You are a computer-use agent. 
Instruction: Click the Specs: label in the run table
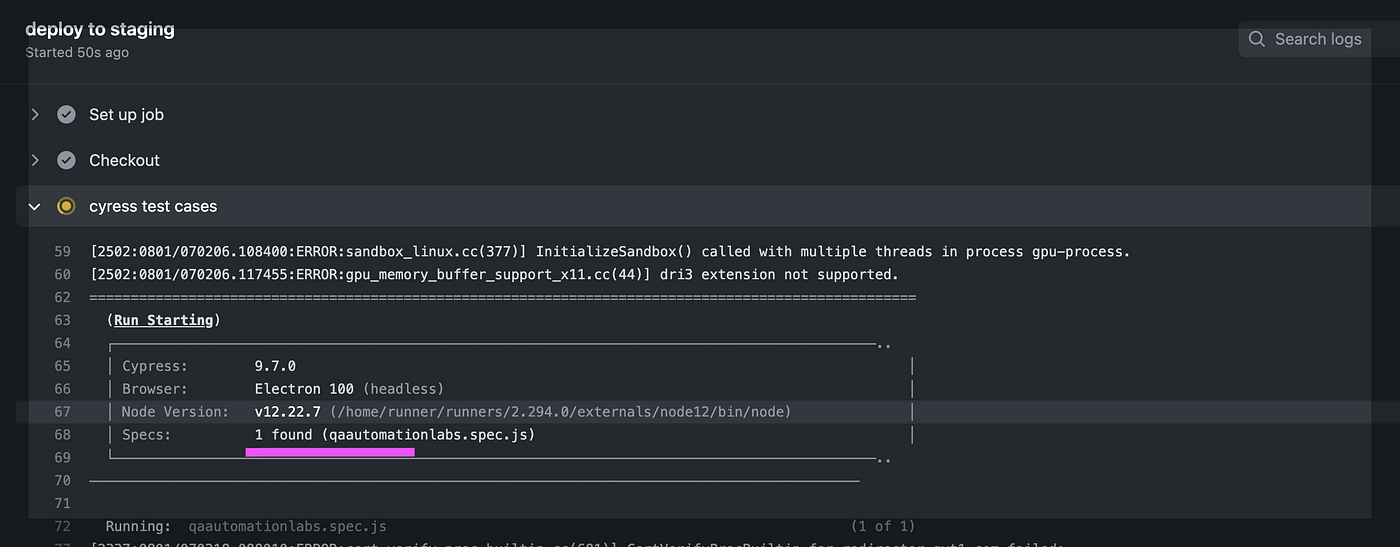(147, 435)
